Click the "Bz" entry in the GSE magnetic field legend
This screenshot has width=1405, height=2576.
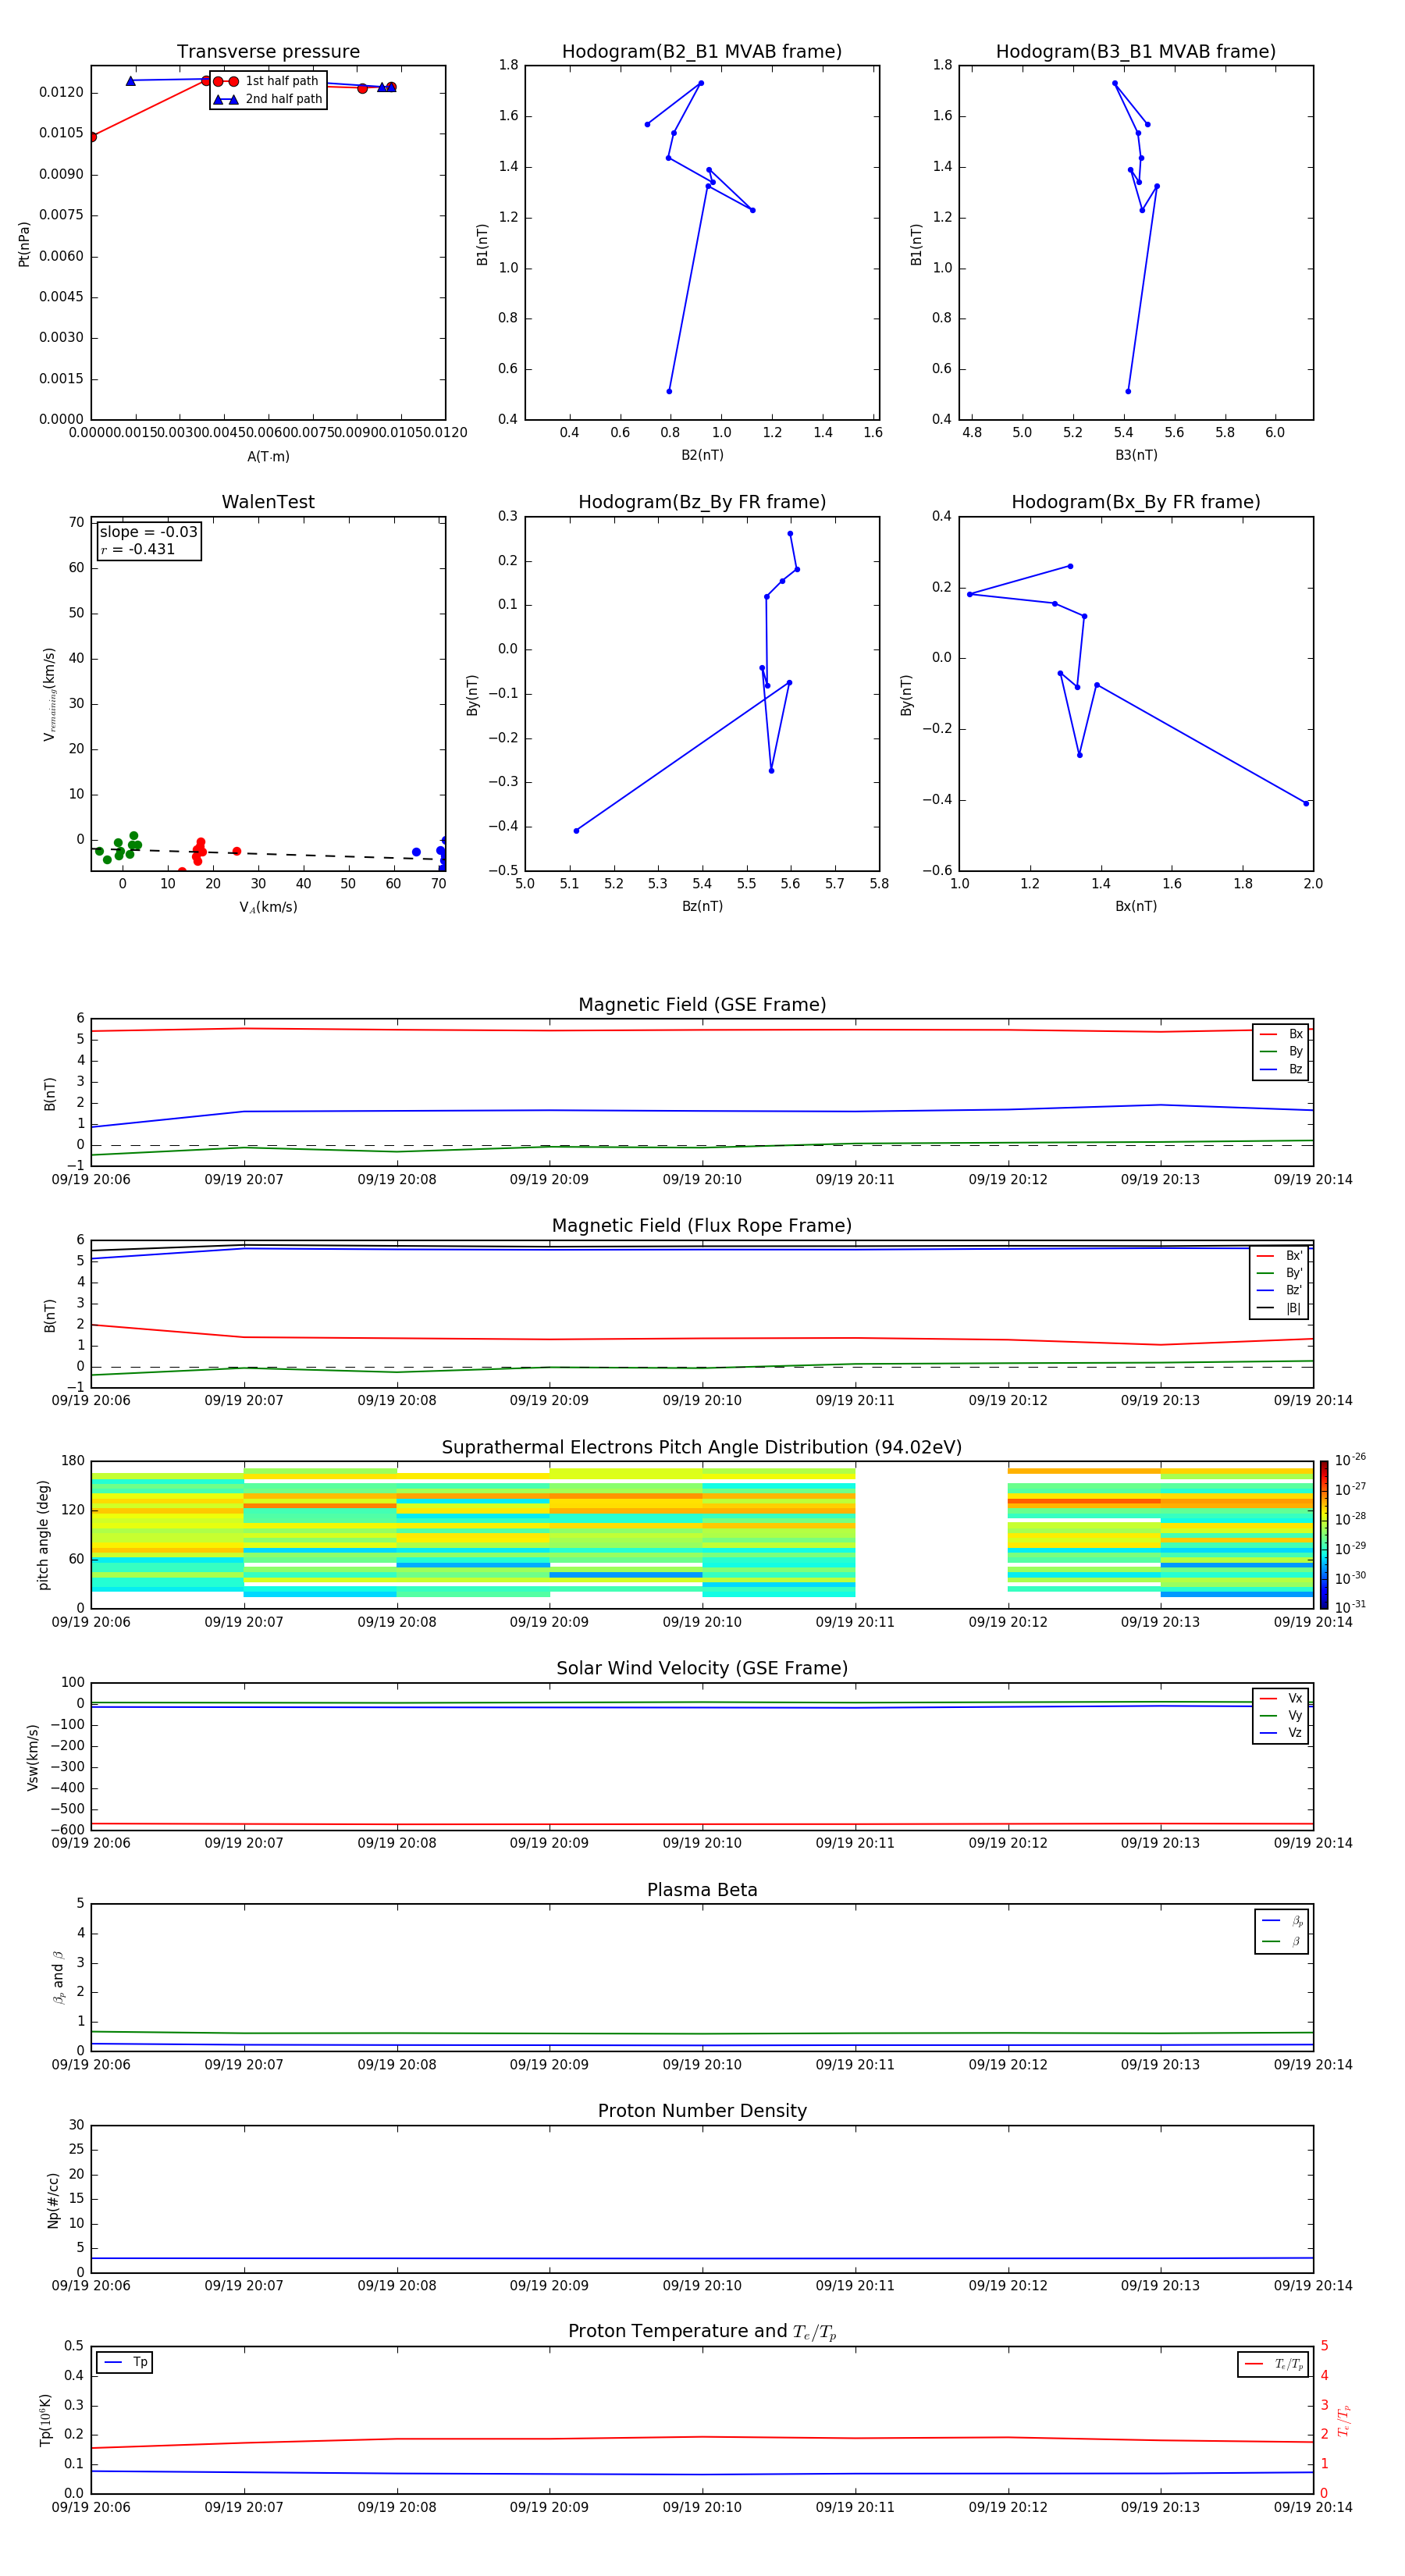tap(1281, 1069)
